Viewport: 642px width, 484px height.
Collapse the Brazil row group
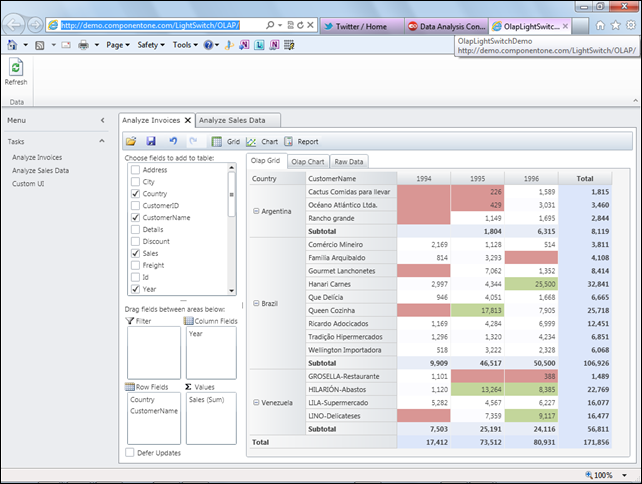pos(256,303)
